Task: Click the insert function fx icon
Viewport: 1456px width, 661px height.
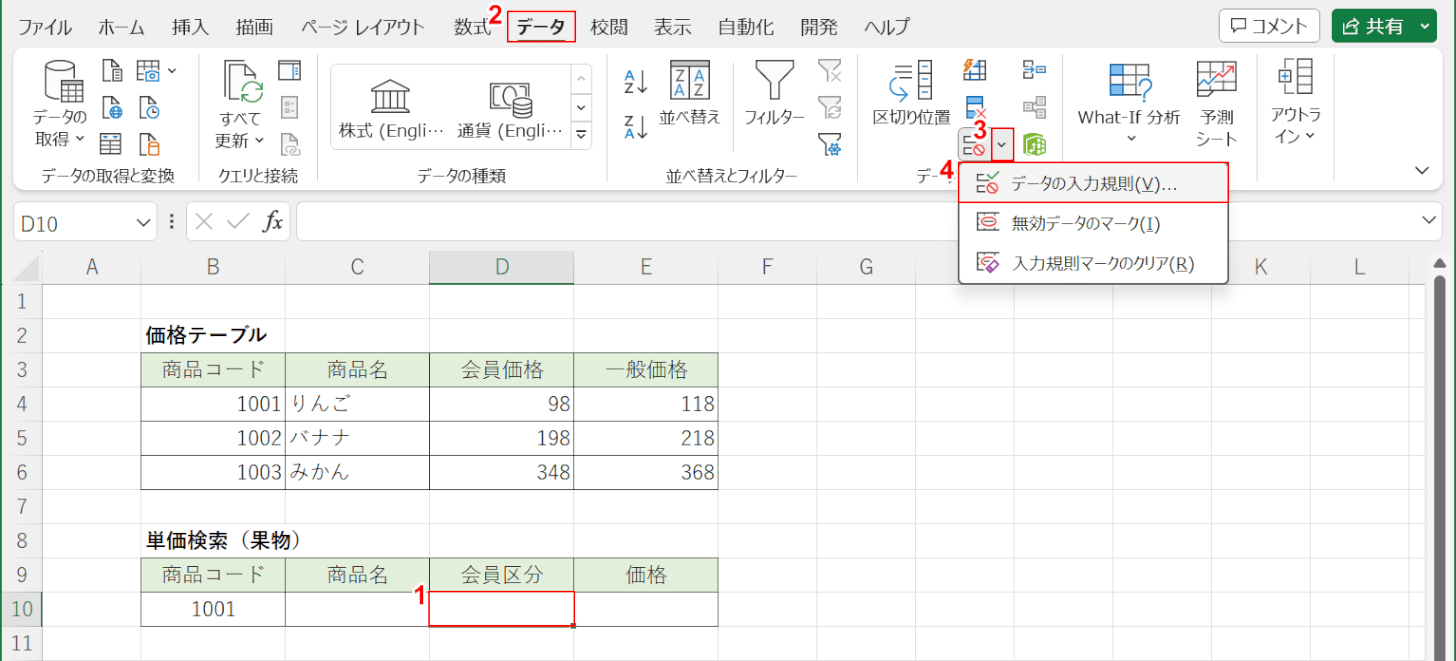Action: pos(272,222)
